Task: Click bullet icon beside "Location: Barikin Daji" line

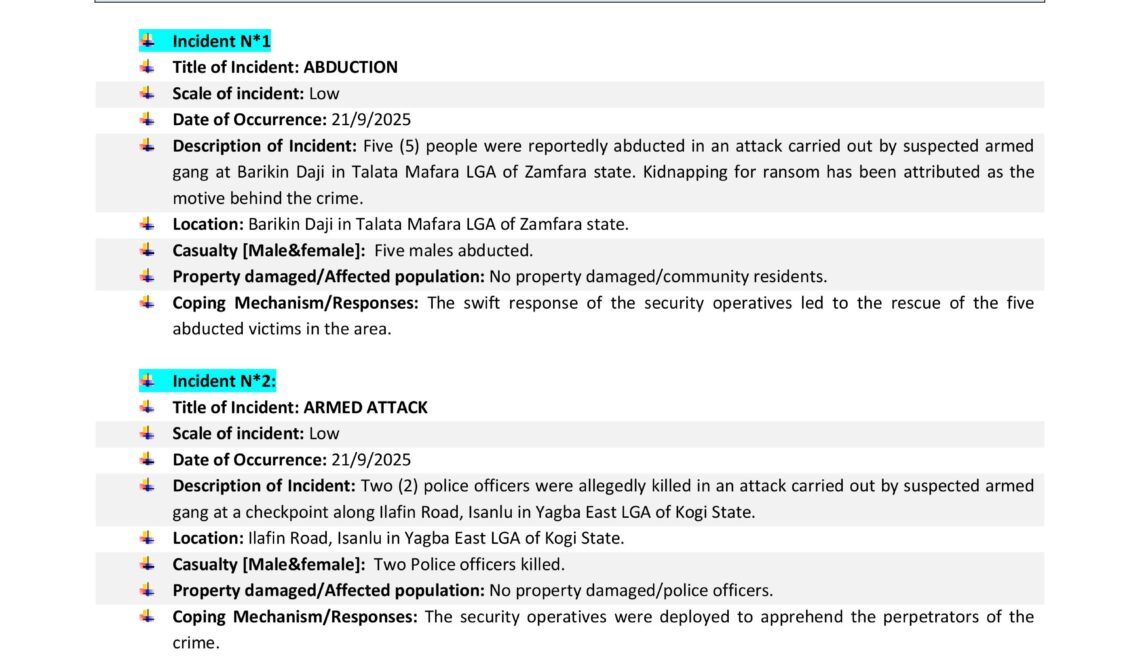Action: tap(147, 224)
